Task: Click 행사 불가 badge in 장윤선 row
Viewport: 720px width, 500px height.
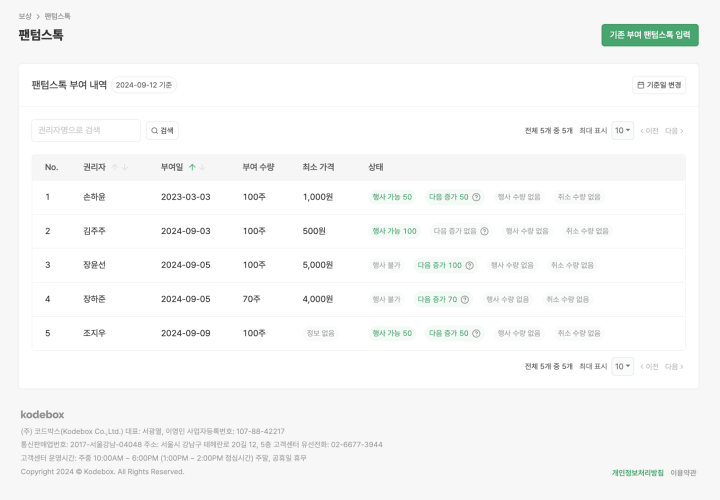Action: click(x=386, y=265)
